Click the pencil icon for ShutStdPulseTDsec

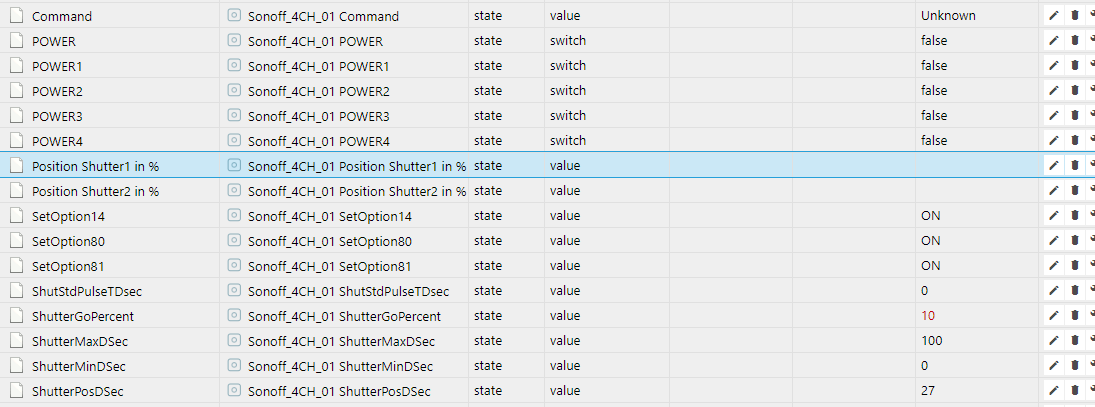click(x=1054, y=291)
